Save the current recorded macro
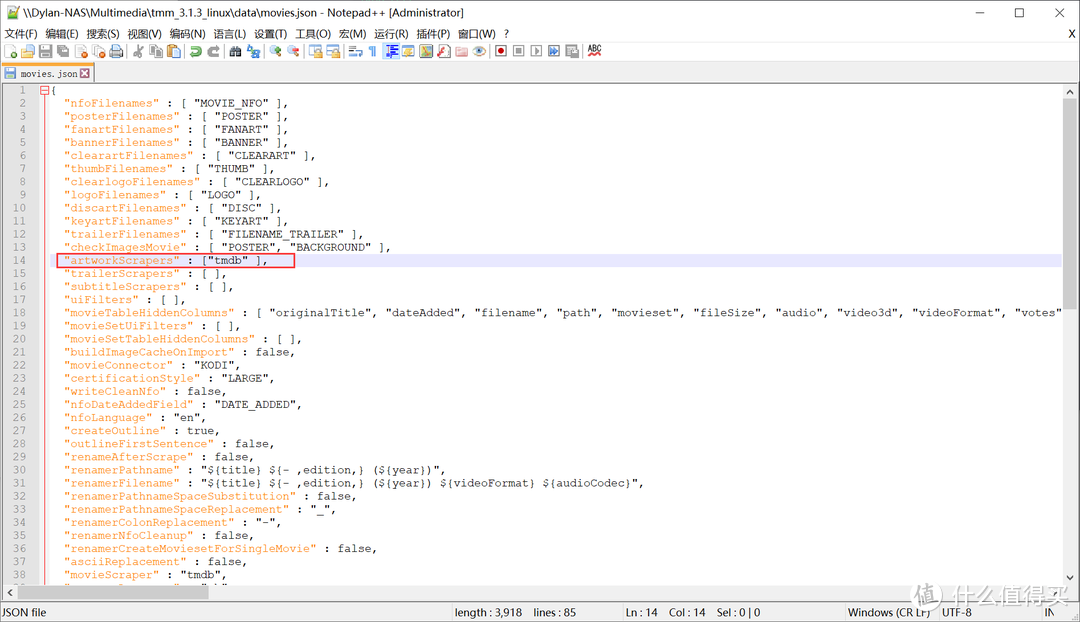Image resolution: width=1080 pixels, height=622 pixels. [x=572, y=51]
